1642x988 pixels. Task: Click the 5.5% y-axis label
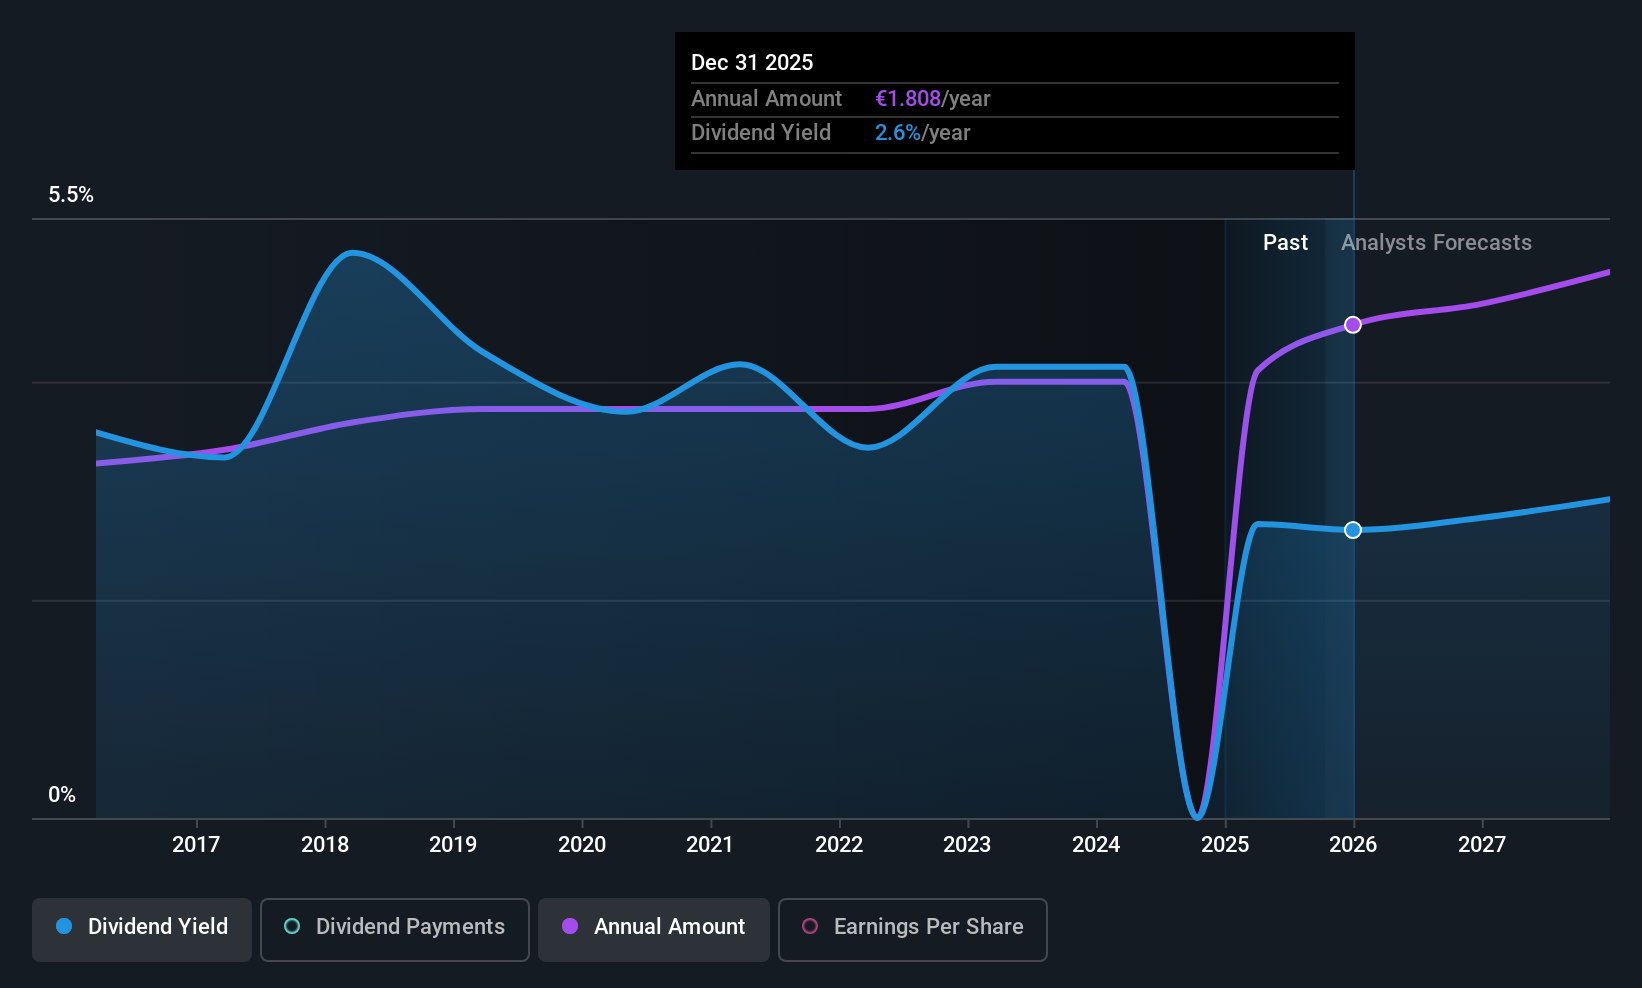[x=71, y=195]
